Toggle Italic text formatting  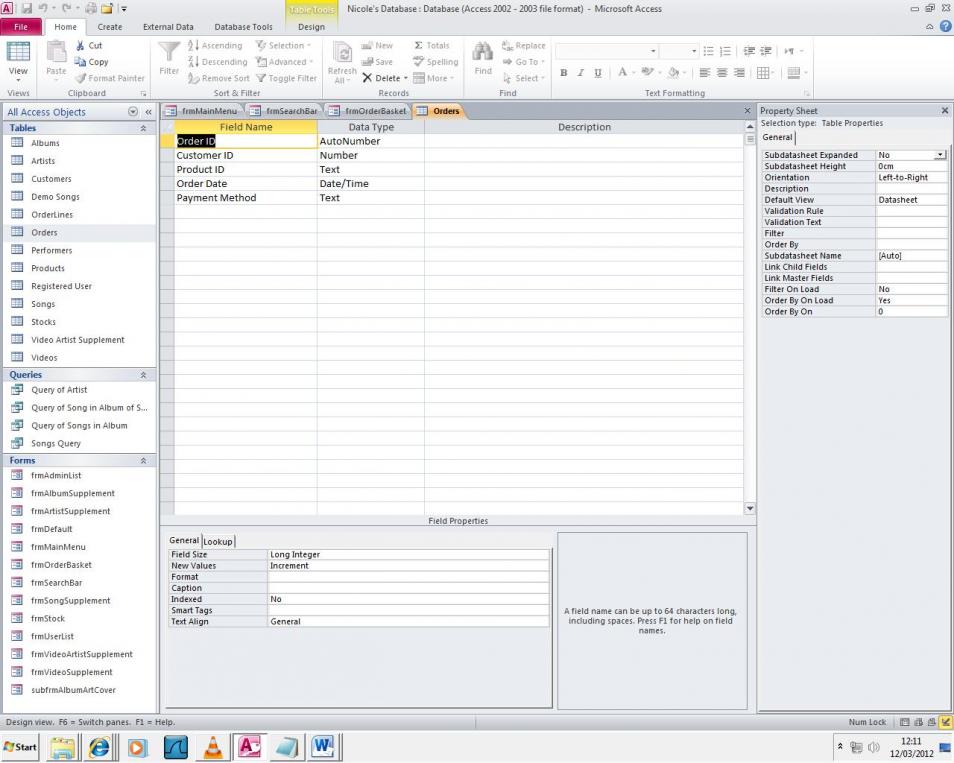pyautogui.click(x=580, y=73)
